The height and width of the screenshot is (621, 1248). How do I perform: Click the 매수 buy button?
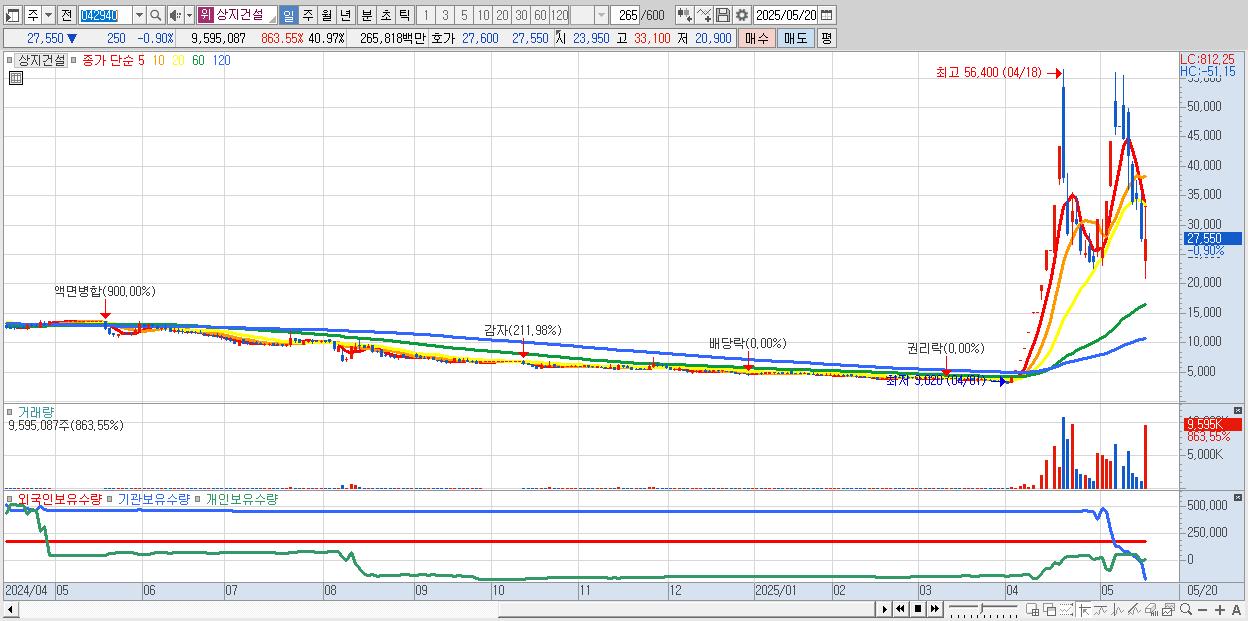point(757,38)
